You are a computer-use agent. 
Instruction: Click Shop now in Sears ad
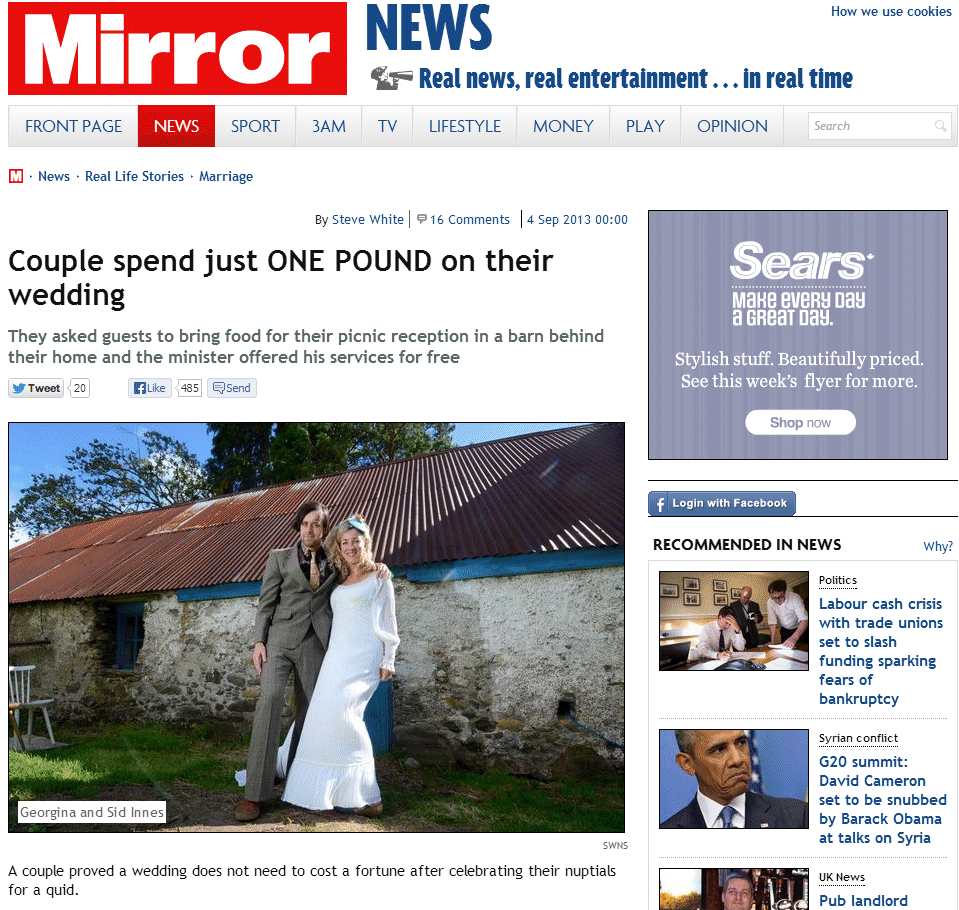[x=800, y=423]
